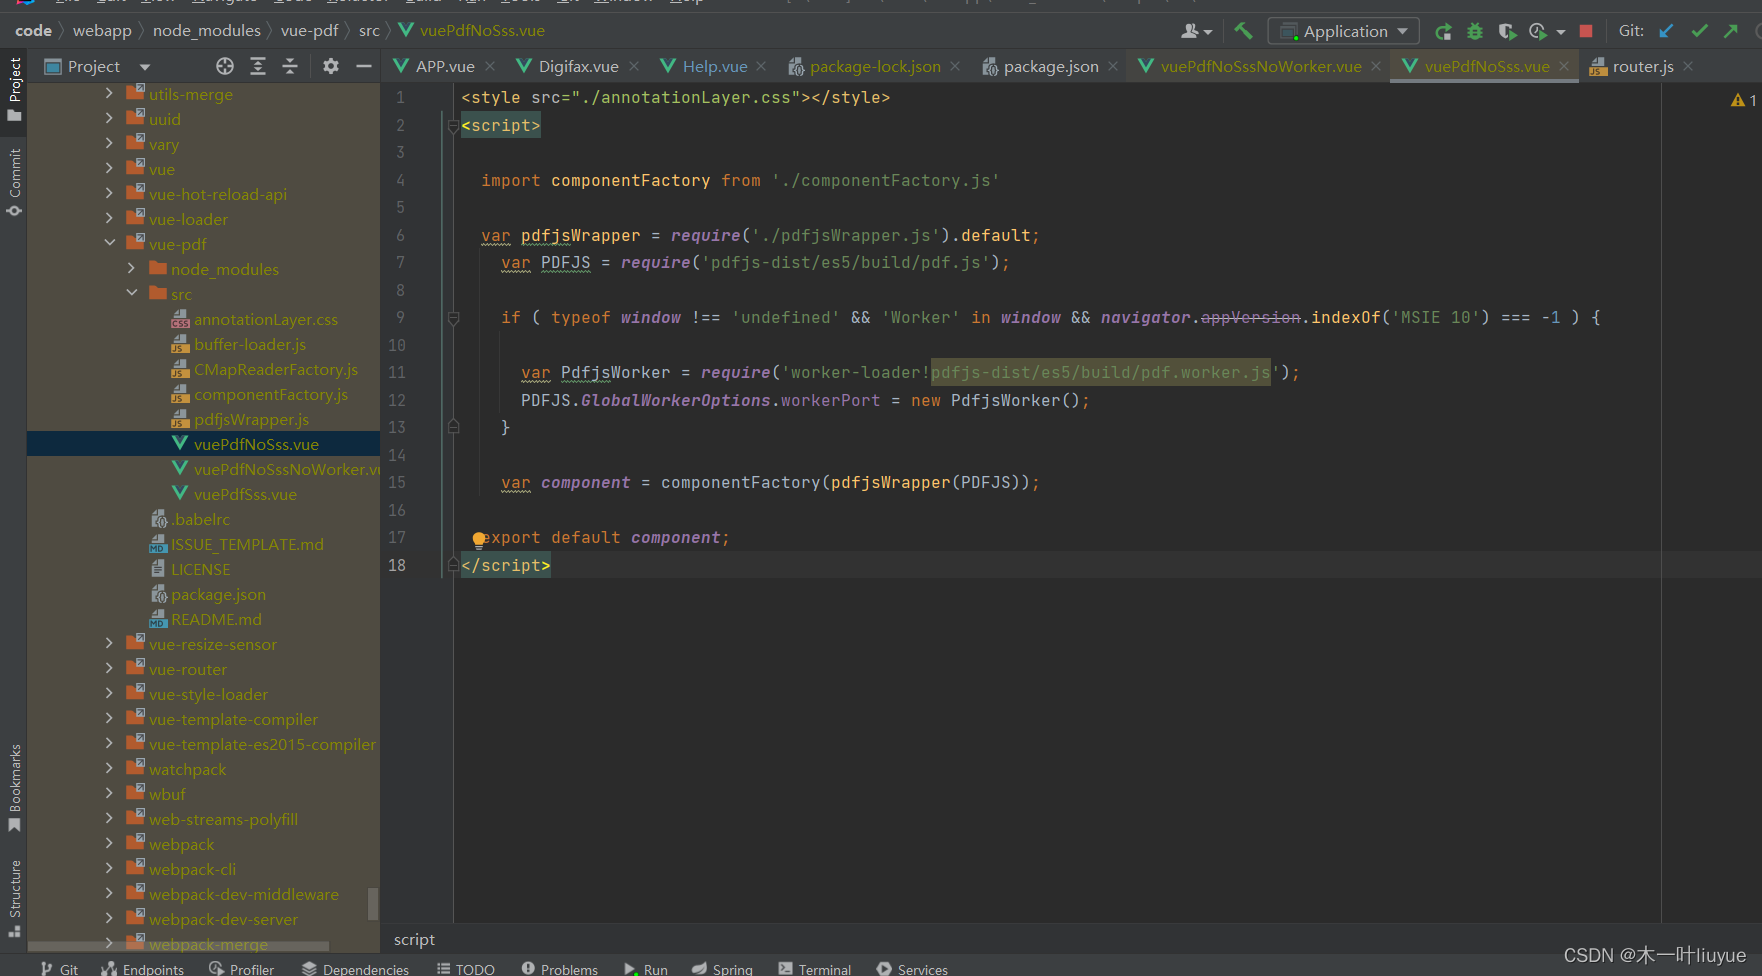Expand the webpack-cli folder
The width and height of the screenshot is (1762, 976).
pyautogui.click(x=109, y=868)
